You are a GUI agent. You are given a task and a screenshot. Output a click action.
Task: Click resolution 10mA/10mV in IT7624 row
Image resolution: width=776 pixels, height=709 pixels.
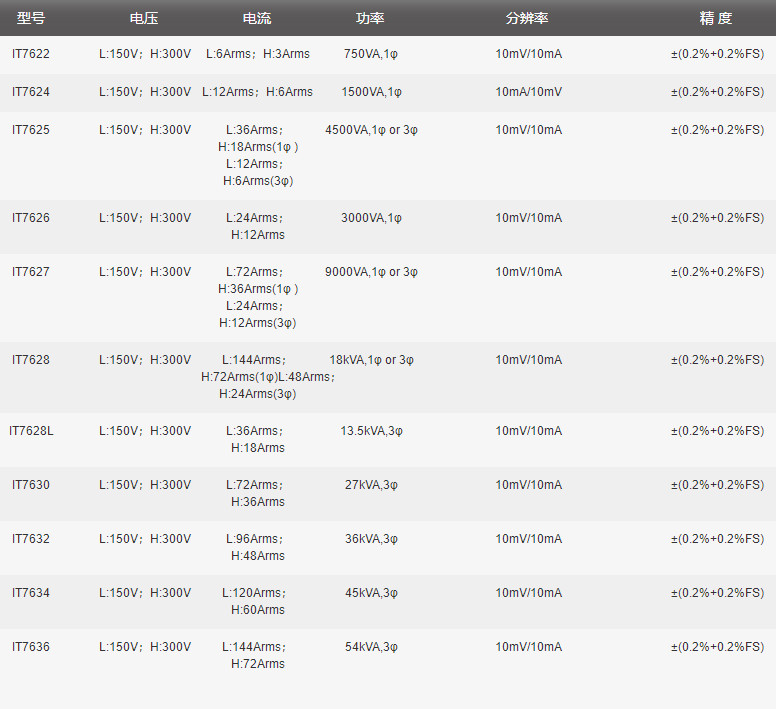(x=529, y=92)
